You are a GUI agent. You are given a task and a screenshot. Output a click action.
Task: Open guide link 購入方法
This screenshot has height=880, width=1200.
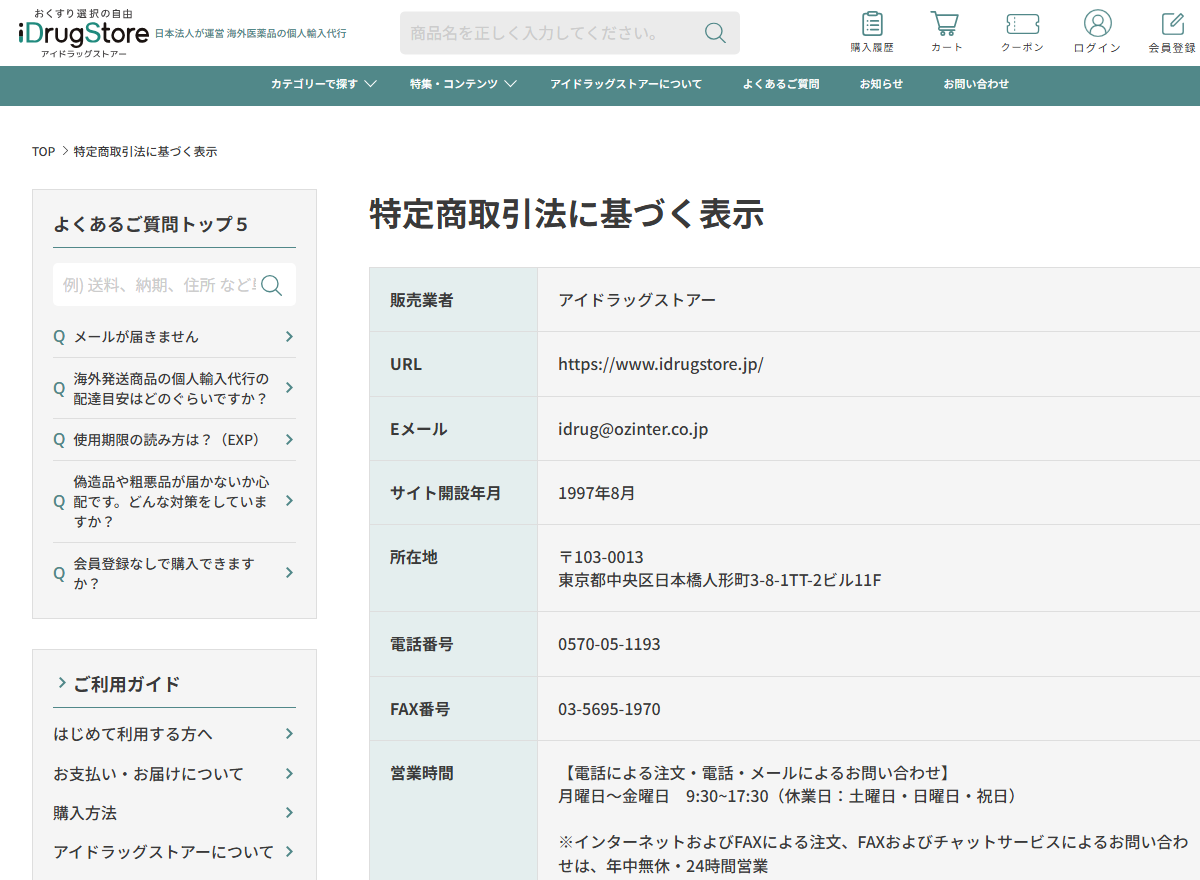(x=85, y=813)
